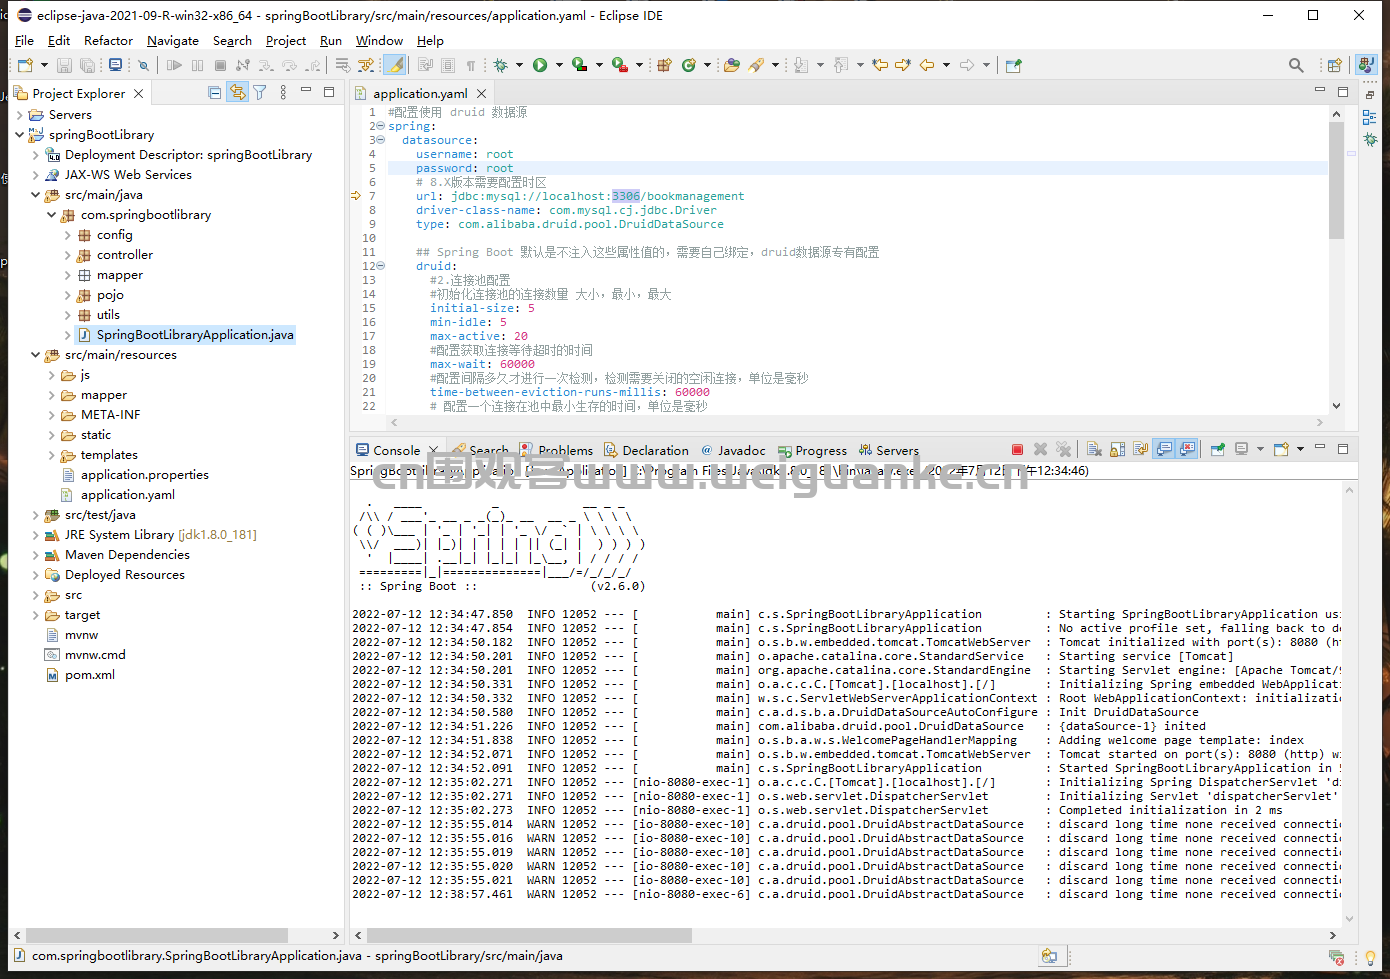Viewport: 1390px width, 979px height.
Task: Switch to the Servers tab
Action: pos(888,450)
